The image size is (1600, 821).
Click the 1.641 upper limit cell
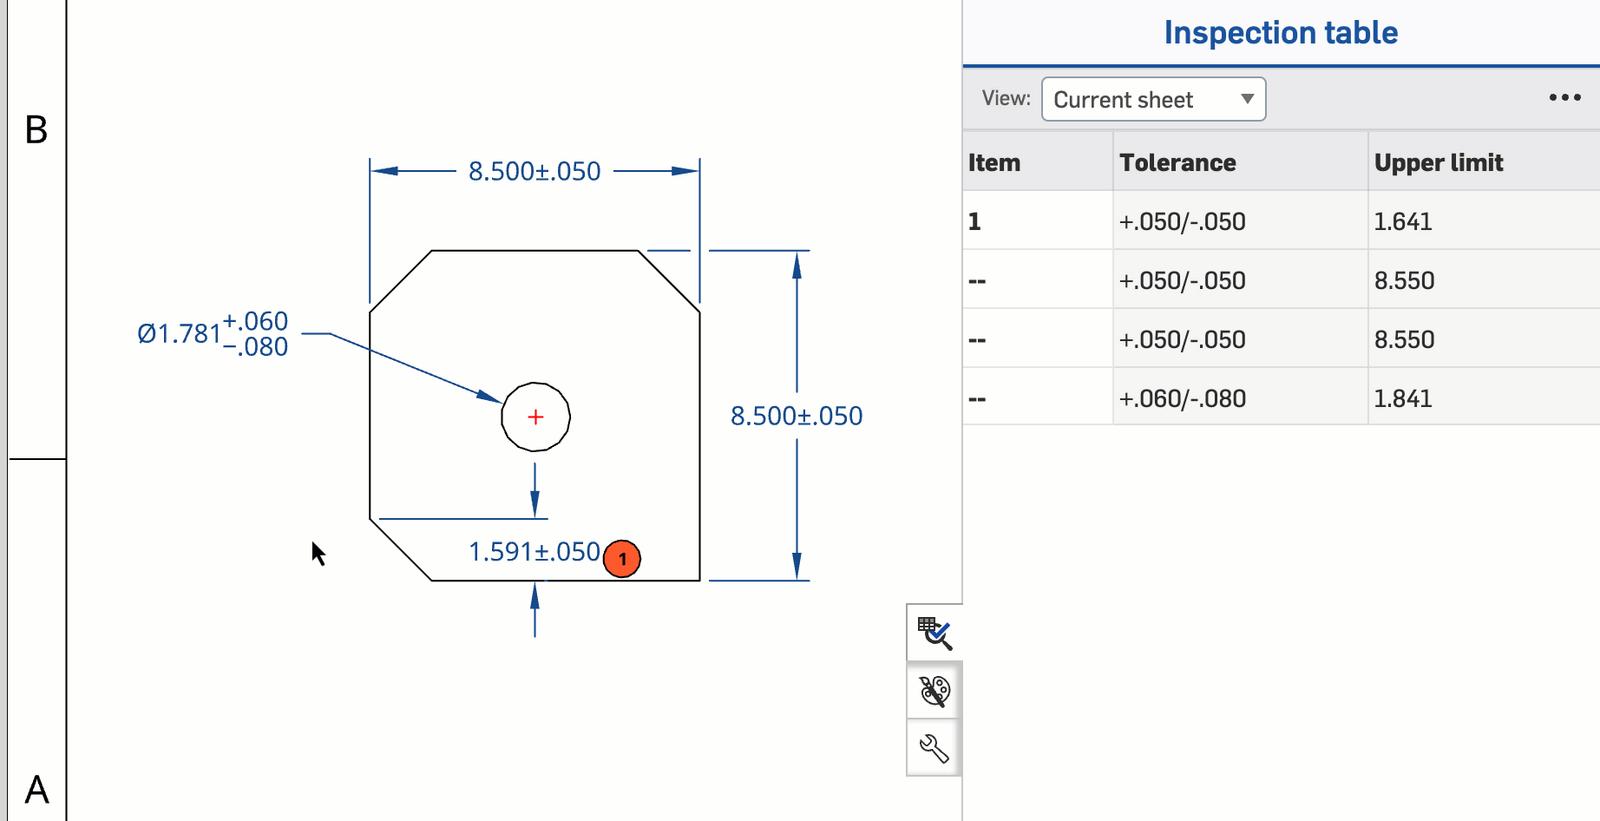1403,221
